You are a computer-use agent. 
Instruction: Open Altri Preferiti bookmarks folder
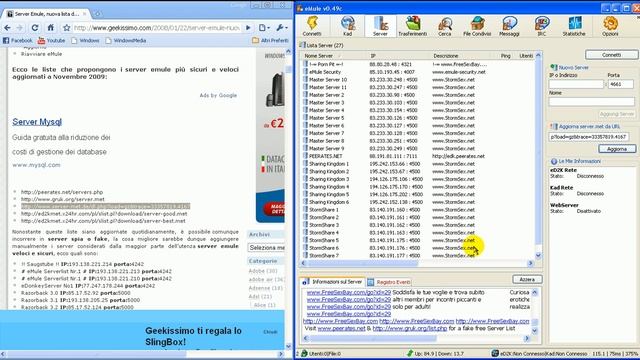point(270,40)
